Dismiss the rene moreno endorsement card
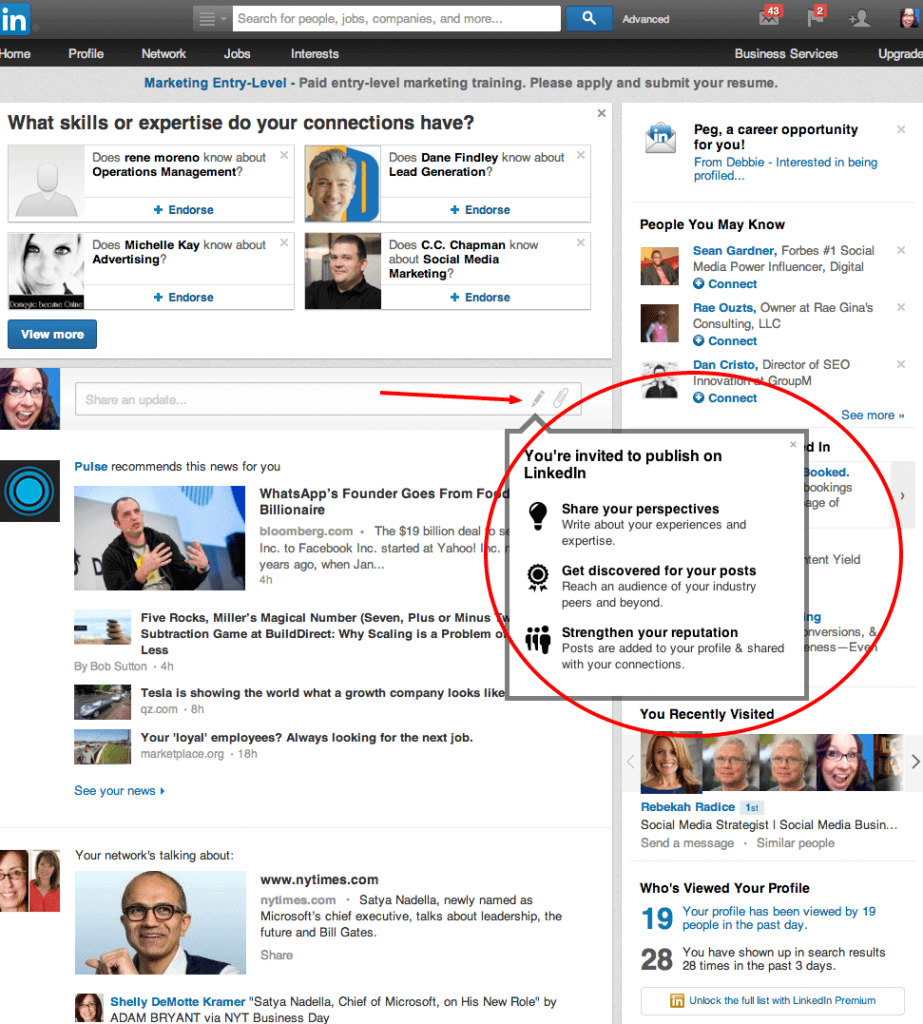This screenshot has height=1024, width=923. 284,155
